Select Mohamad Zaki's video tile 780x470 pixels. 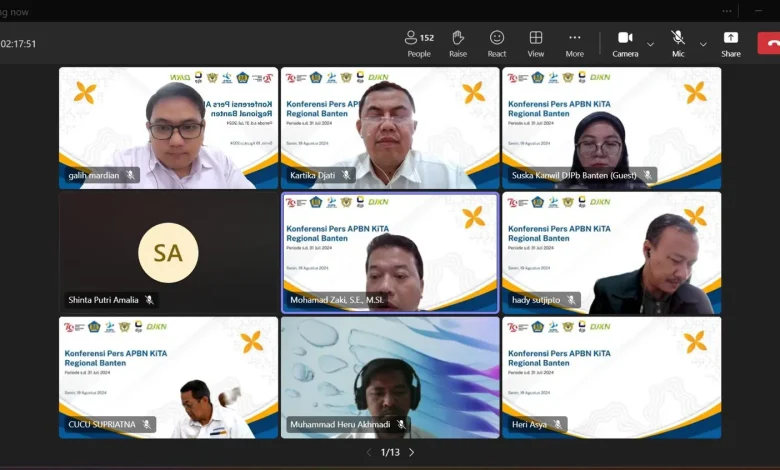390,252
